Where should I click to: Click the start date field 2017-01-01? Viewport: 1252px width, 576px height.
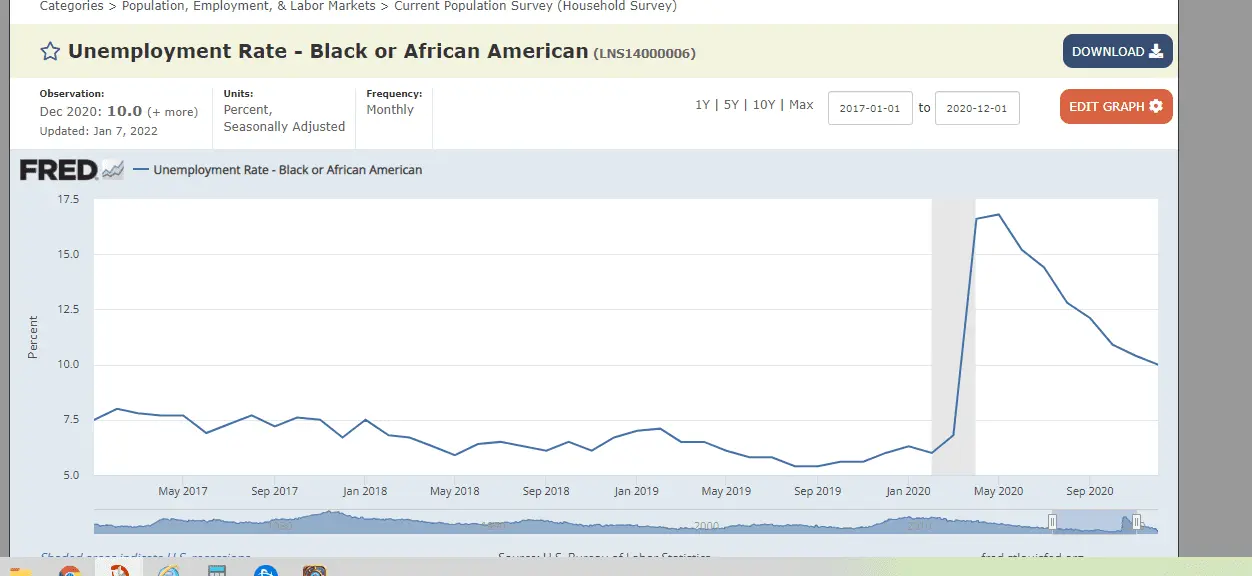coord(870,108)
